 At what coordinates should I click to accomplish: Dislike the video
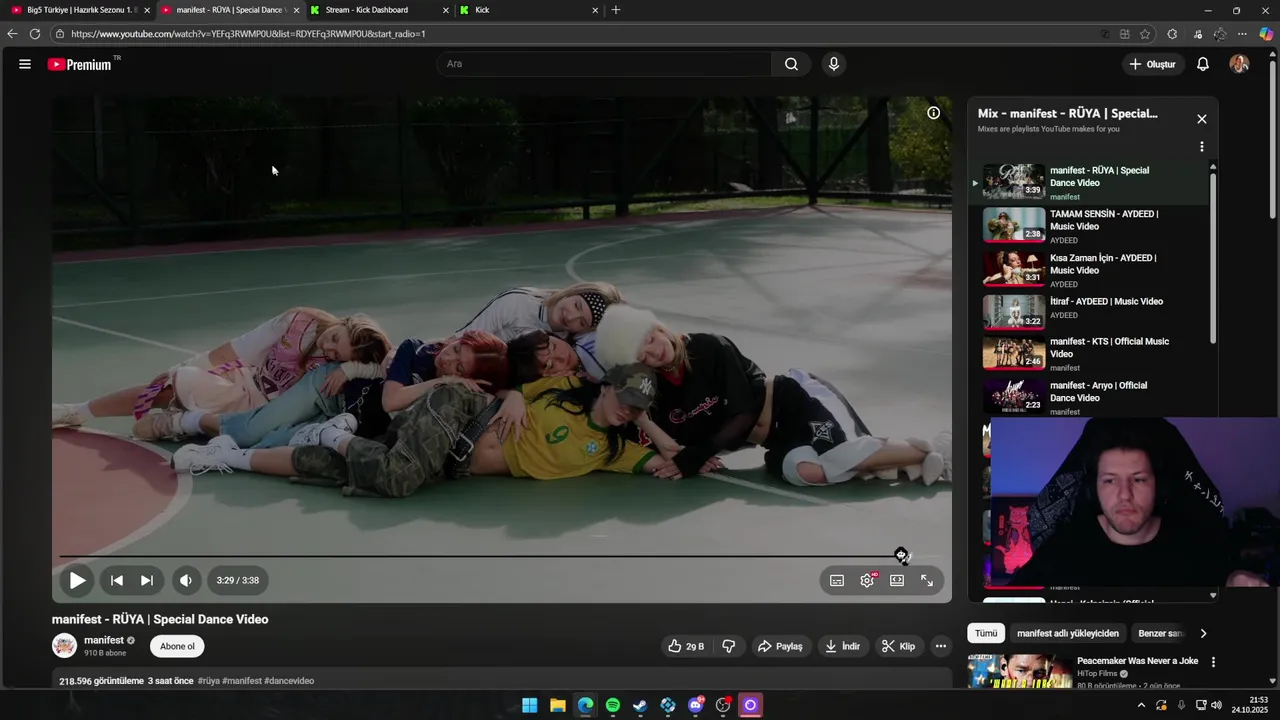[729, 646]
